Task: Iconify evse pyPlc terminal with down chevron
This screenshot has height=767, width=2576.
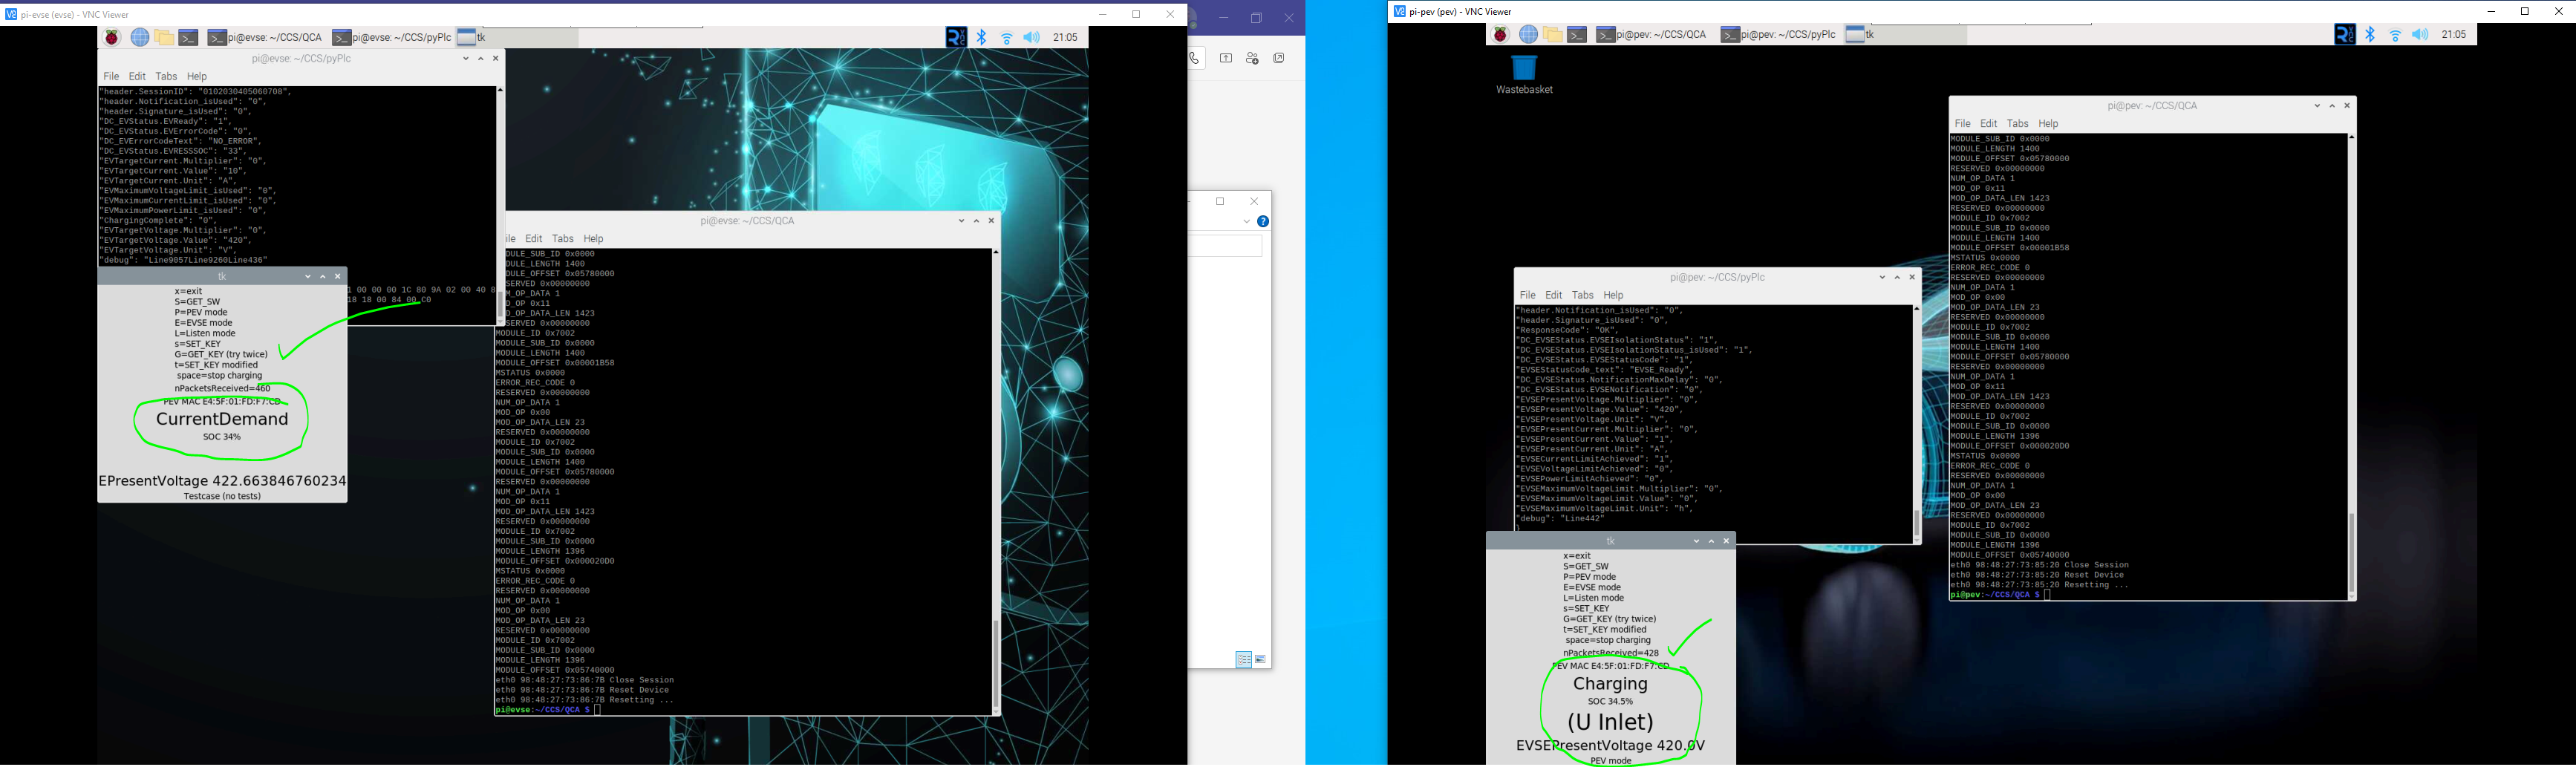Action: (x=465, y=59)
